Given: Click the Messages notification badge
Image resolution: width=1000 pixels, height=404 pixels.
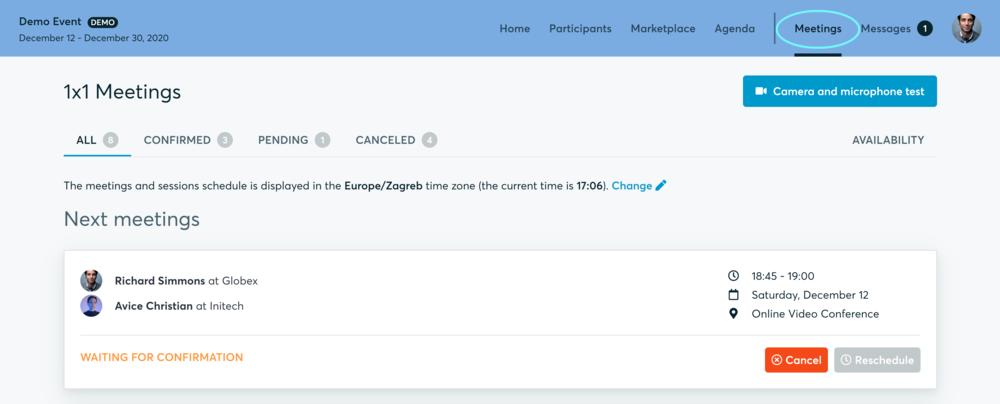Looking at the screenshot, I should pyautogui.click(x=925, y=29).
